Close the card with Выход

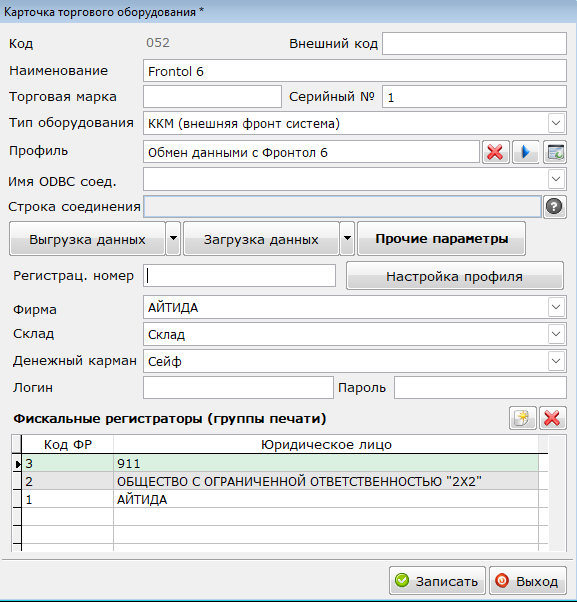528,580
